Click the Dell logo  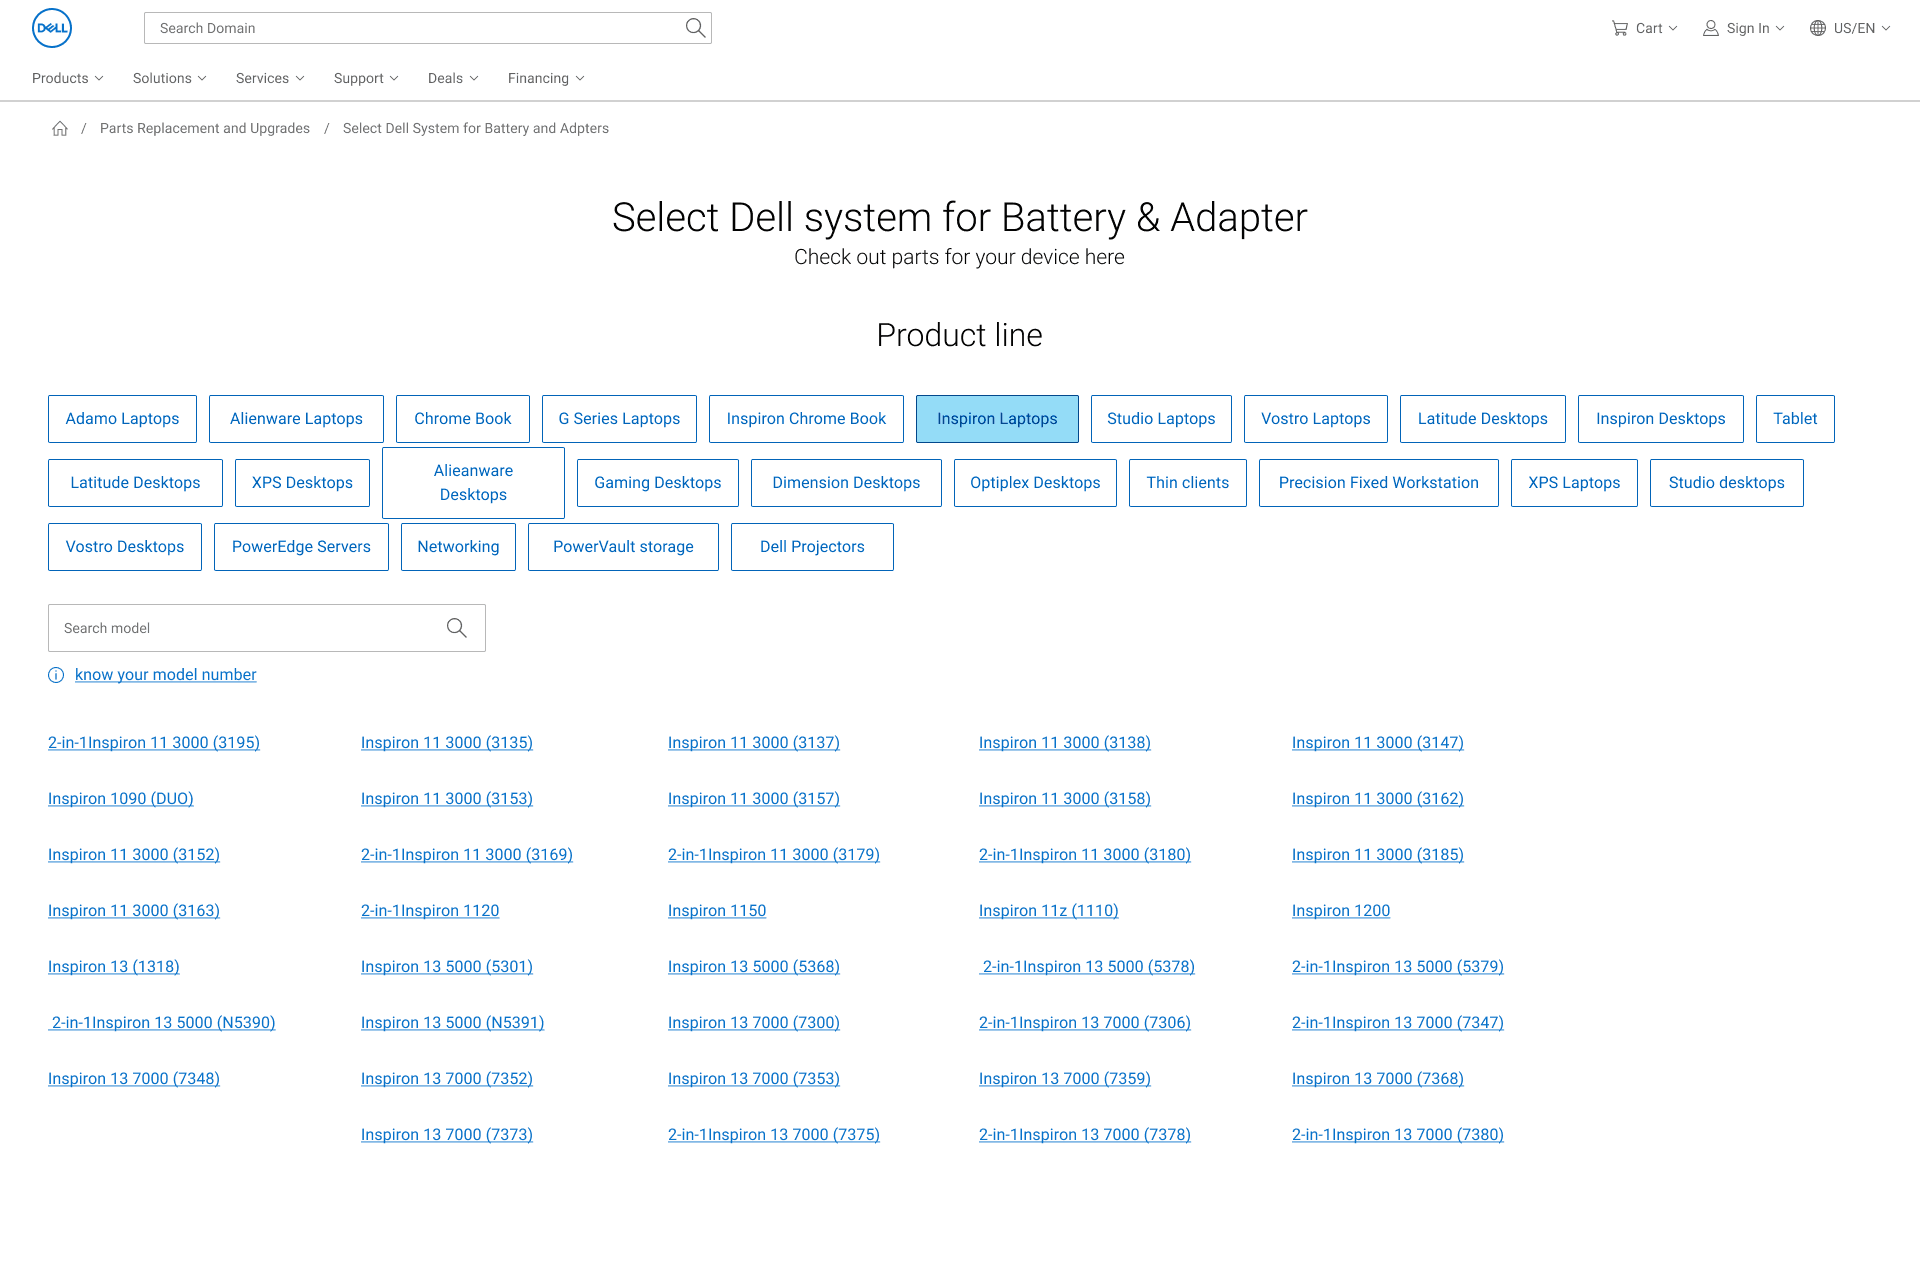[x=52, y=28]
